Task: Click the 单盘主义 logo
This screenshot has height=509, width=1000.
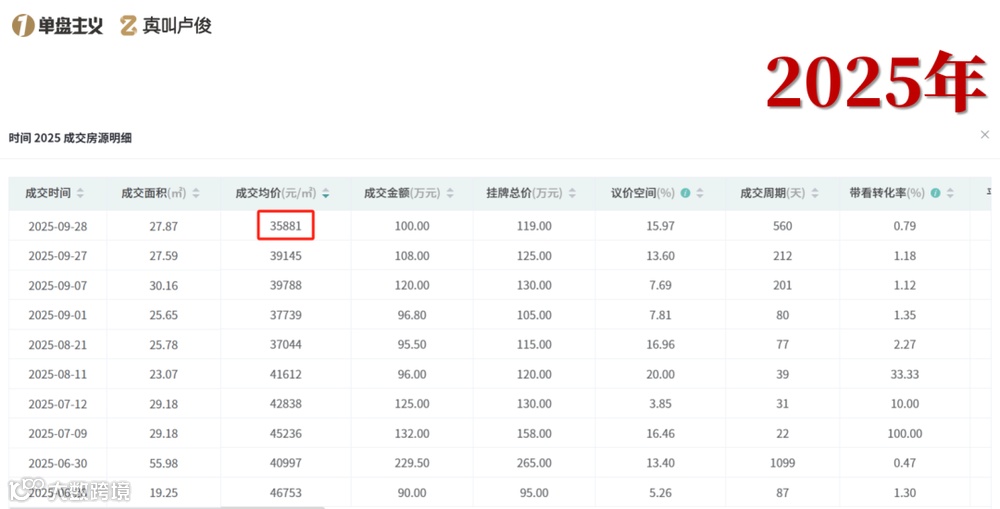Action: pos(57,26)
